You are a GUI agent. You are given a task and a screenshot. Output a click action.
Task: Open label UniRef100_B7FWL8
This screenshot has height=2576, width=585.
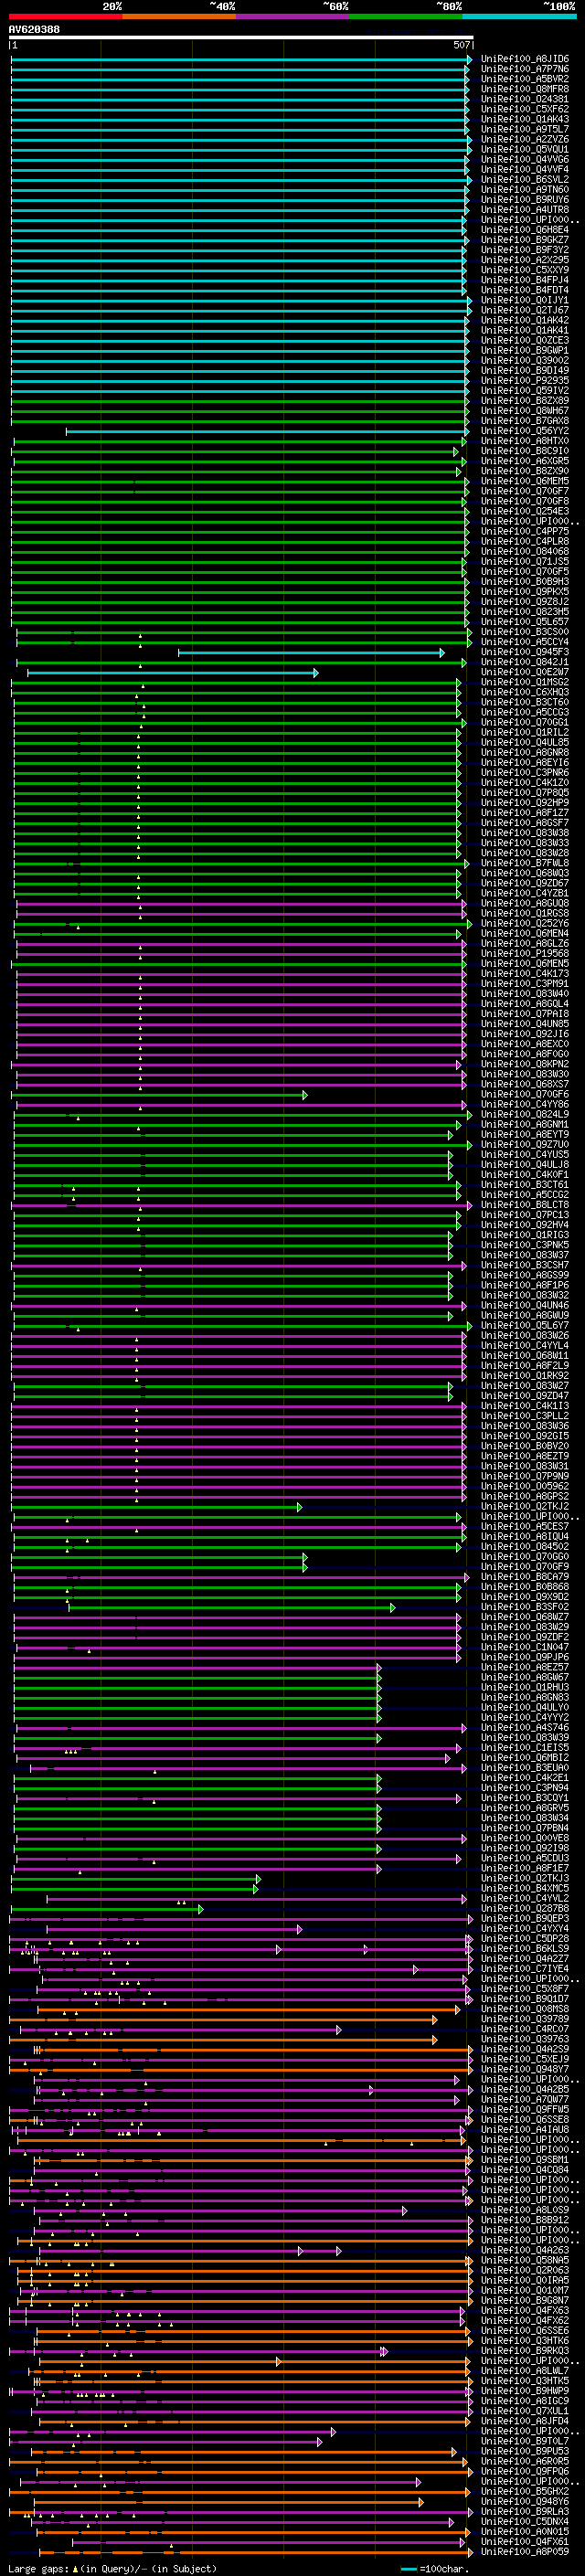525,863
